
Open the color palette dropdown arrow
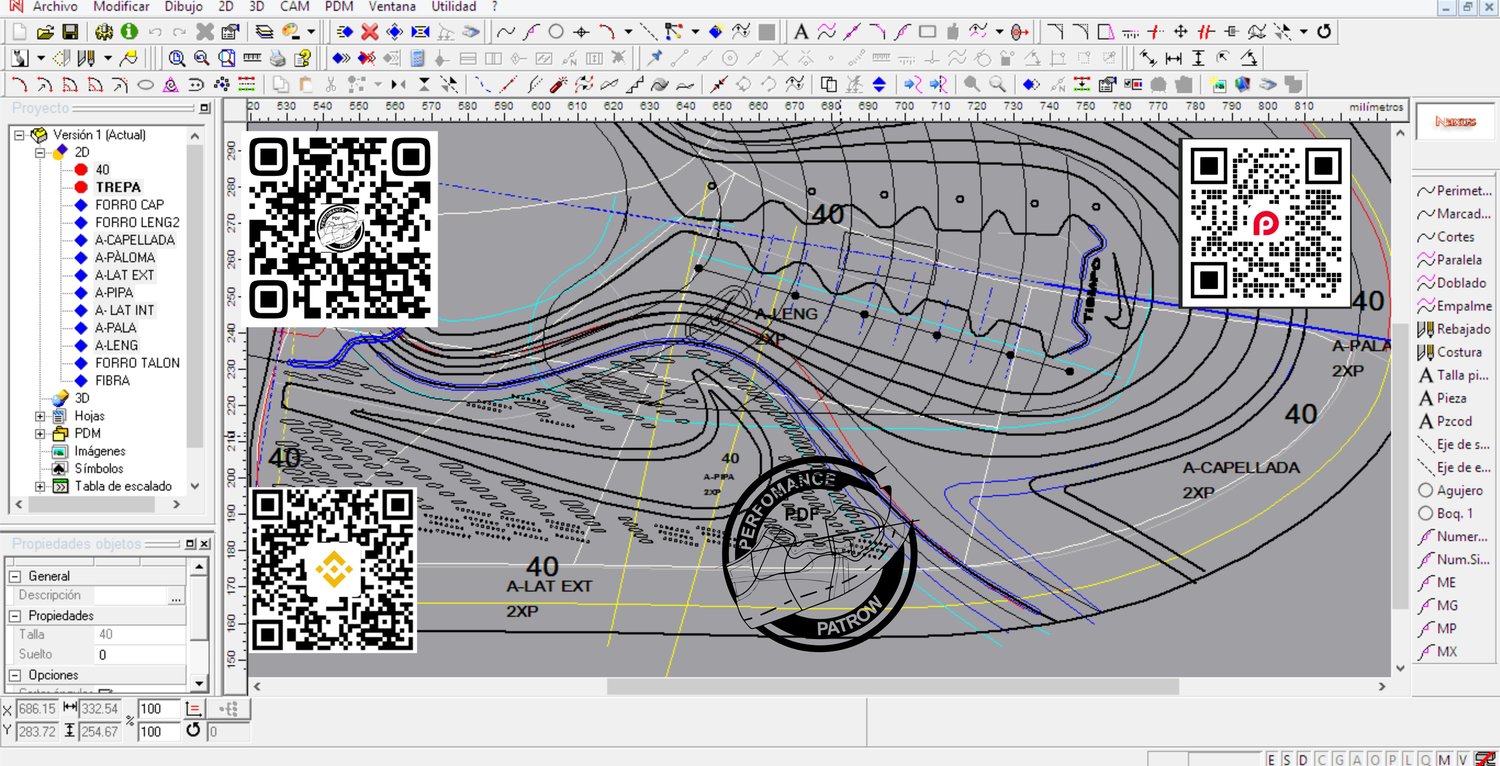312,32
